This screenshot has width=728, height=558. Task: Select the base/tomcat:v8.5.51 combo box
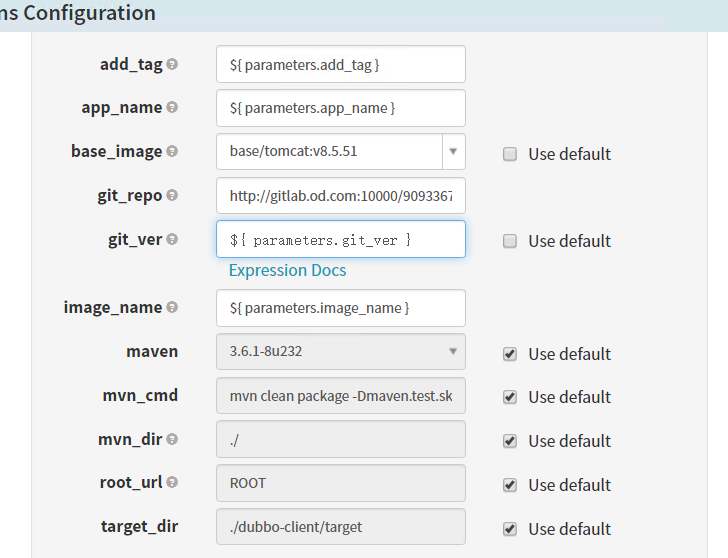click(328, 152)
